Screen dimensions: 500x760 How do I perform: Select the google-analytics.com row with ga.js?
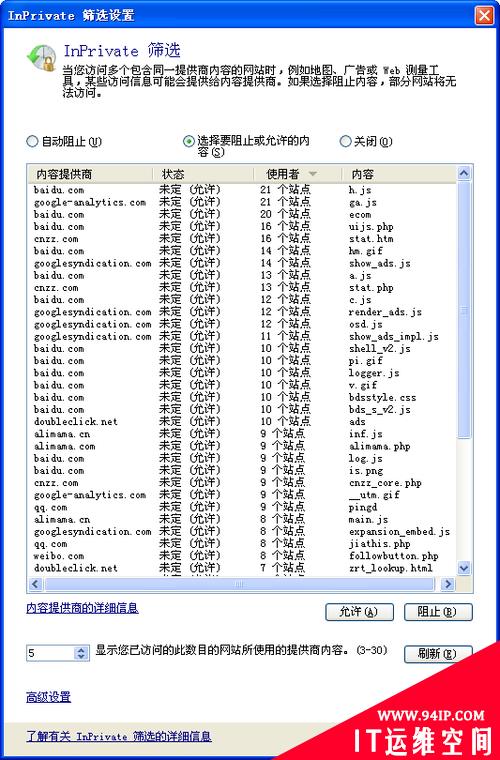242,202
